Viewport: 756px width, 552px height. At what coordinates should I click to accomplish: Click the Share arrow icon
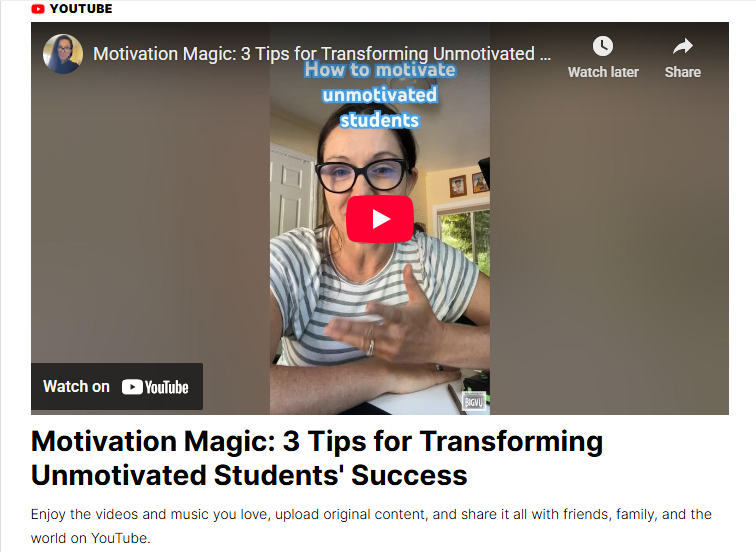point(683,46)
